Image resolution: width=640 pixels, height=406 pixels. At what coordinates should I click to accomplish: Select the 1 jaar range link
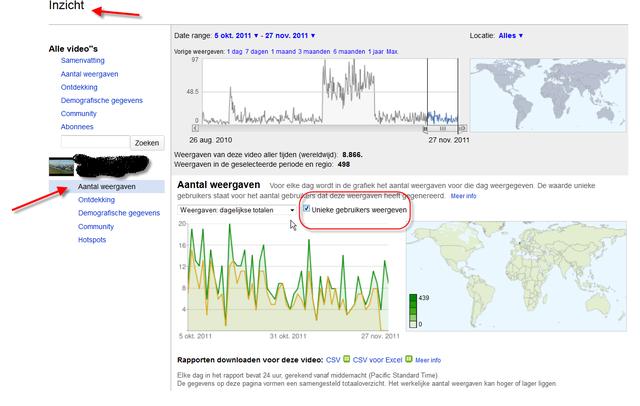click(376, 51)
